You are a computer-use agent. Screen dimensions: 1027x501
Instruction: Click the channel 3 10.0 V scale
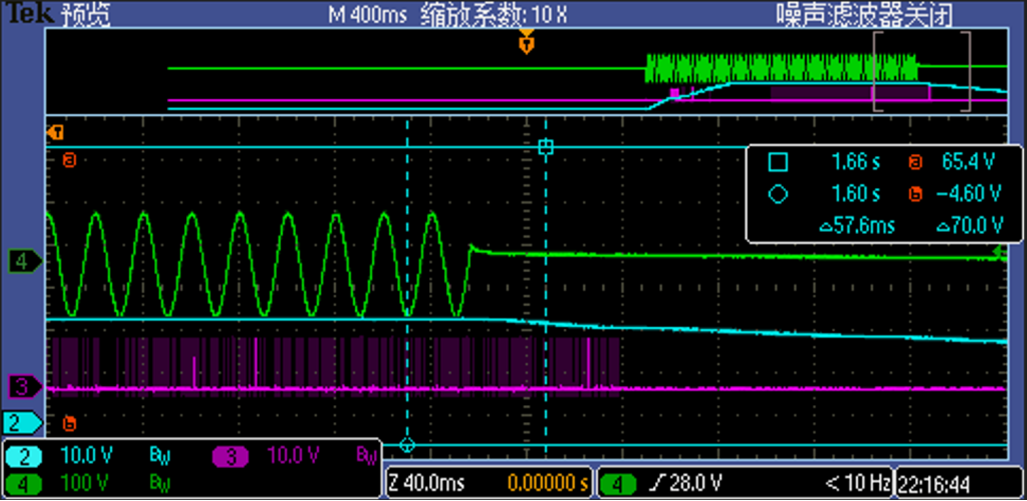click(293, 455)
